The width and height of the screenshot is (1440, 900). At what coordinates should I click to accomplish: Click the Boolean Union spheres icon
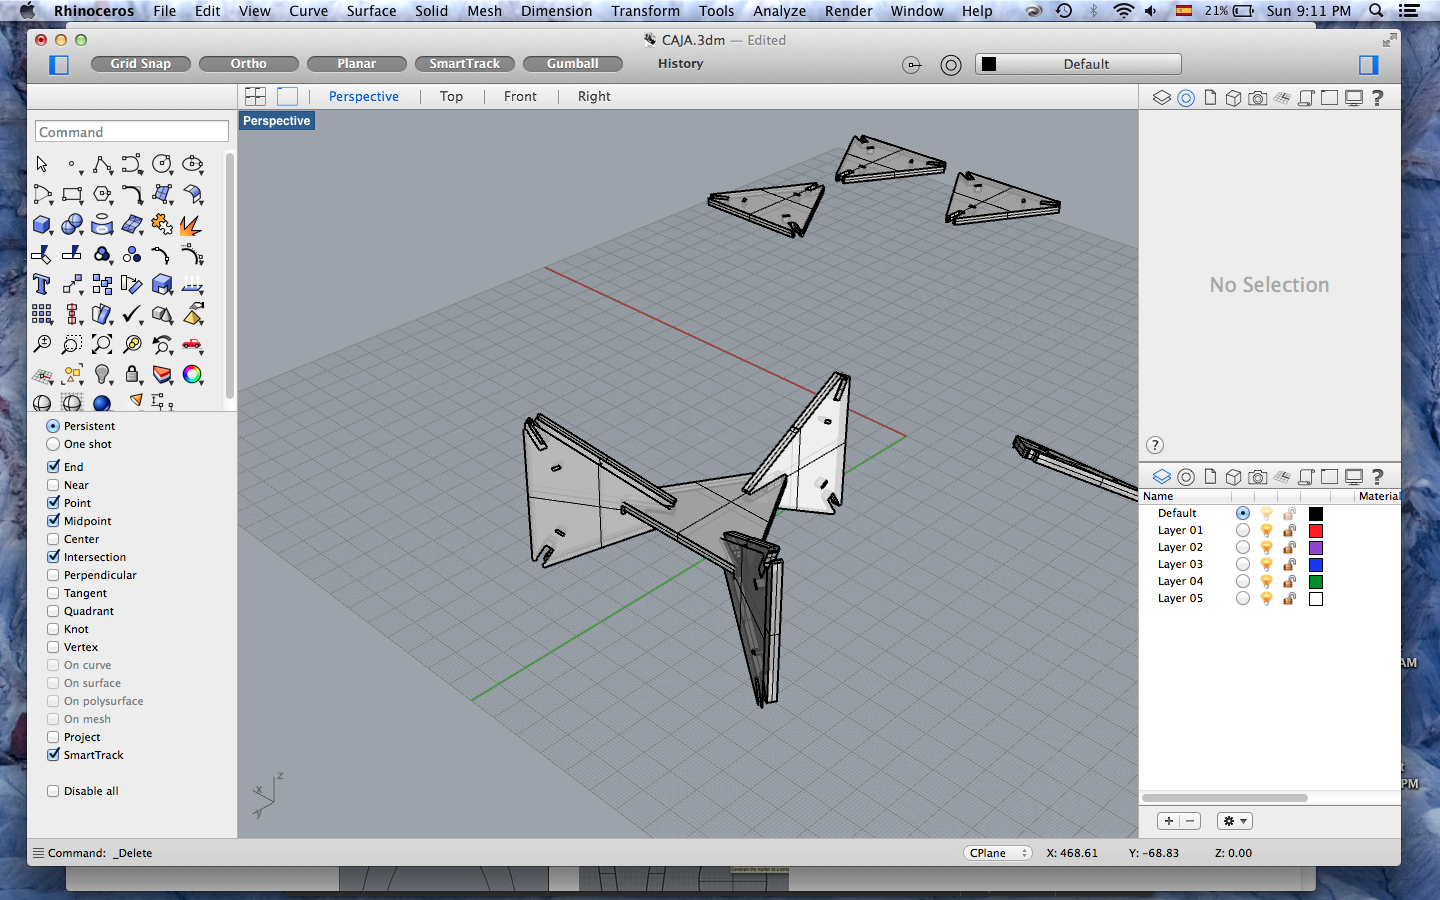[72, 225]
